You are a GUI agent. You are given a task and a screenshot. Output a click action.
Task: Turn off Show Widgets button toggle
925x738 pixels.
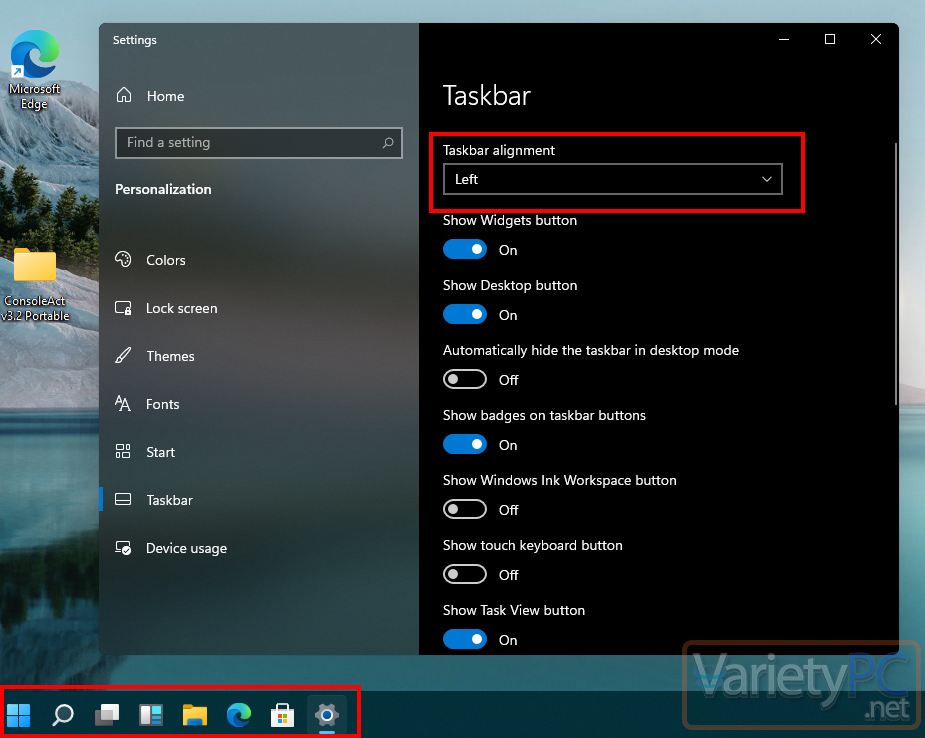pyautogui.click(x=465, y=250)
